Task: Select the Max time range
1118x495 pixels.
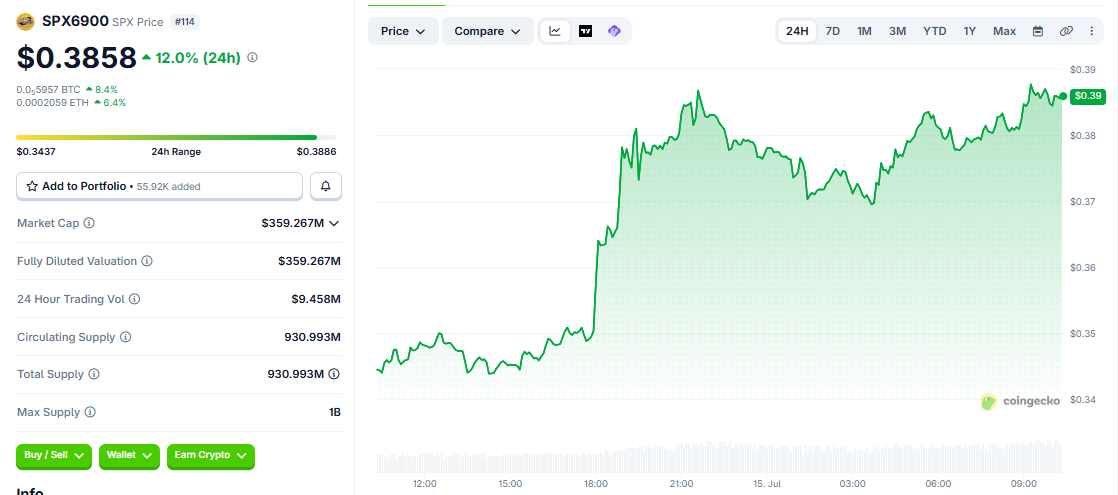Action: [x=1005, y=31]
